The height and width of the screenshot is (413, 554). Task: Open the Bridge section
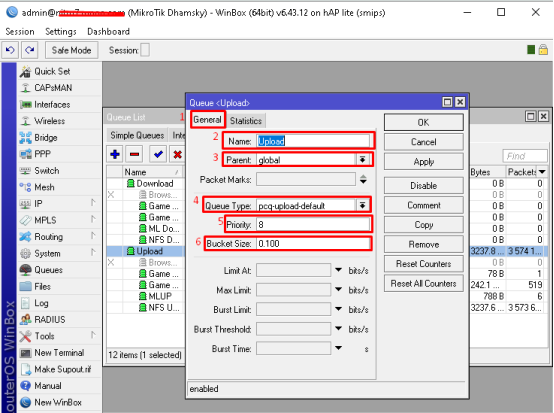(x=46, y=137)
